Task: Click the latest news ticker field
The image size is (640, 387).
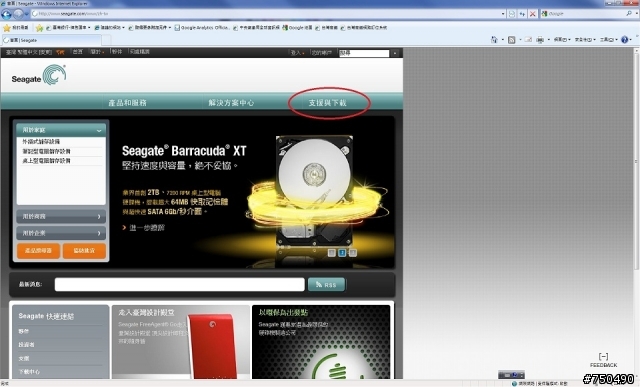Action: coord(180,285)
